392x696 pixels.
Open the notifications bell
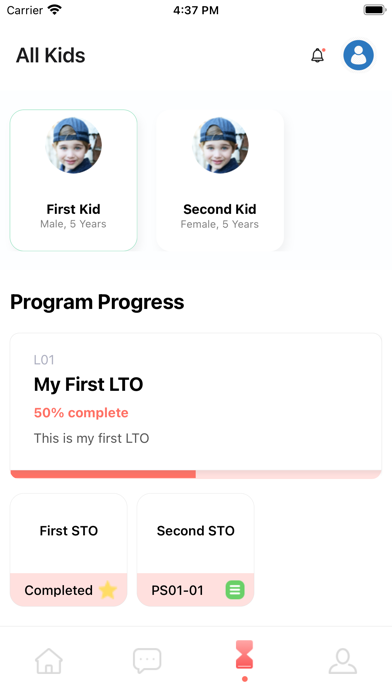tap(317, 55)
